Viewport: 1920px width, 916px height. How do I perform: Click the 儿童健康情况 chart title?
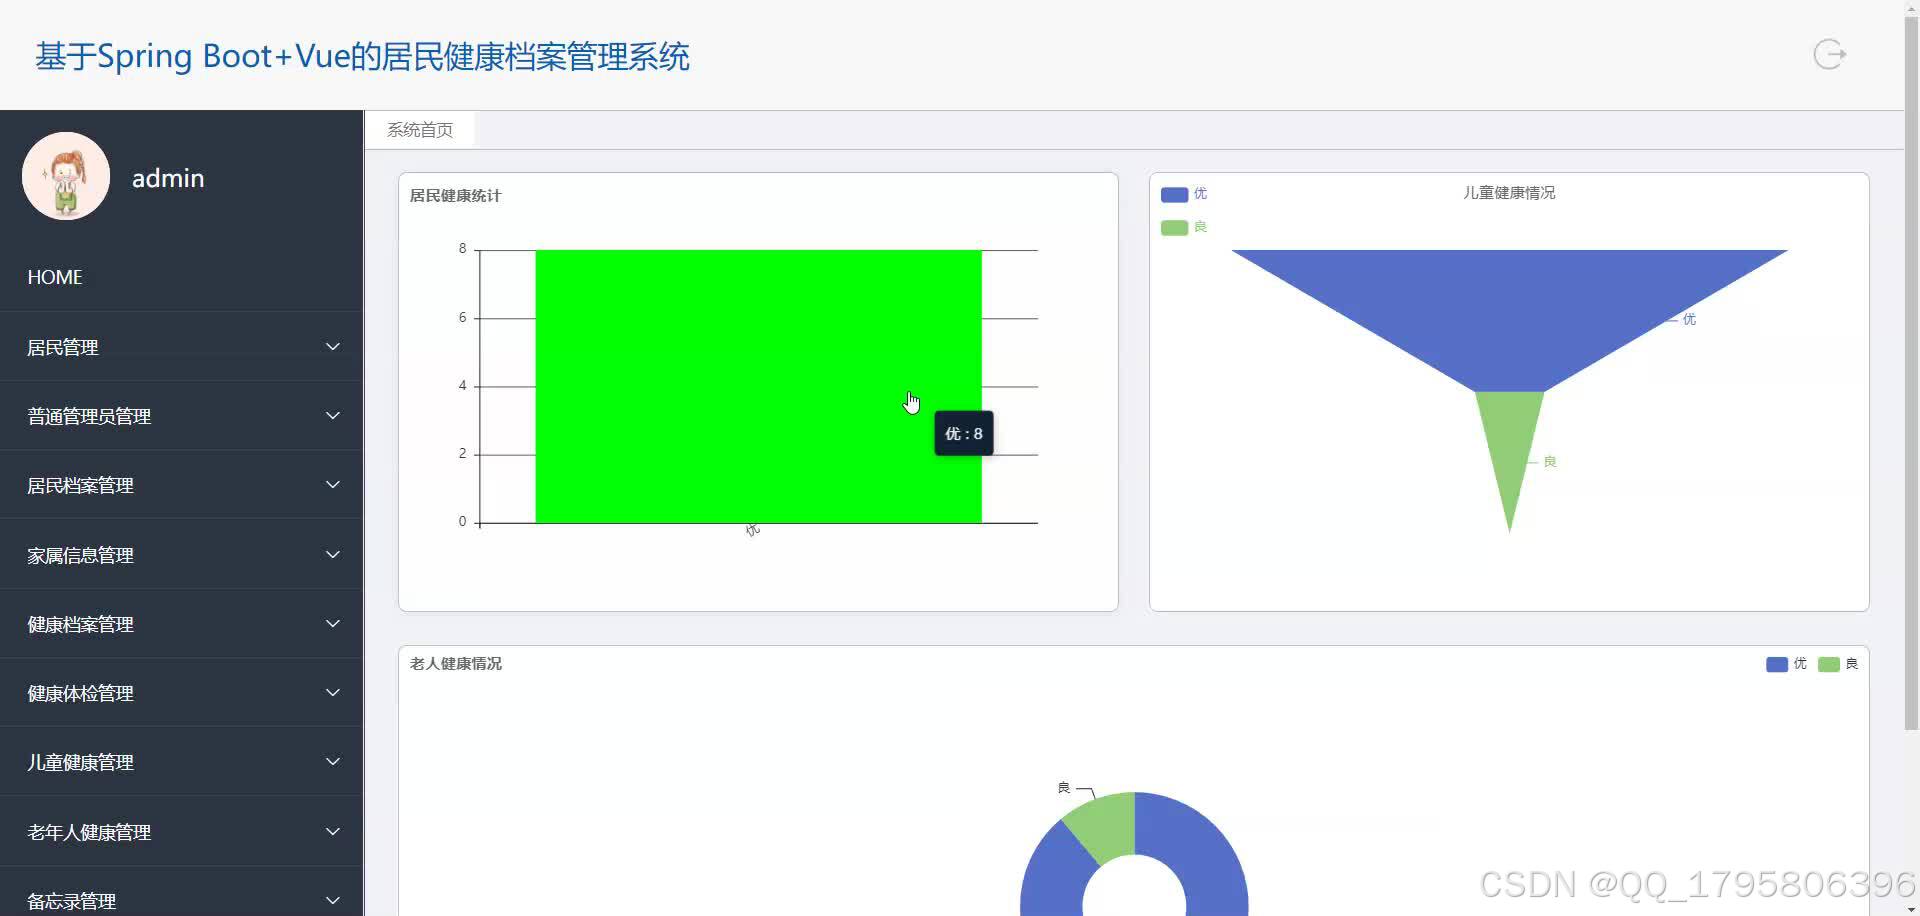click(1509, 193)
